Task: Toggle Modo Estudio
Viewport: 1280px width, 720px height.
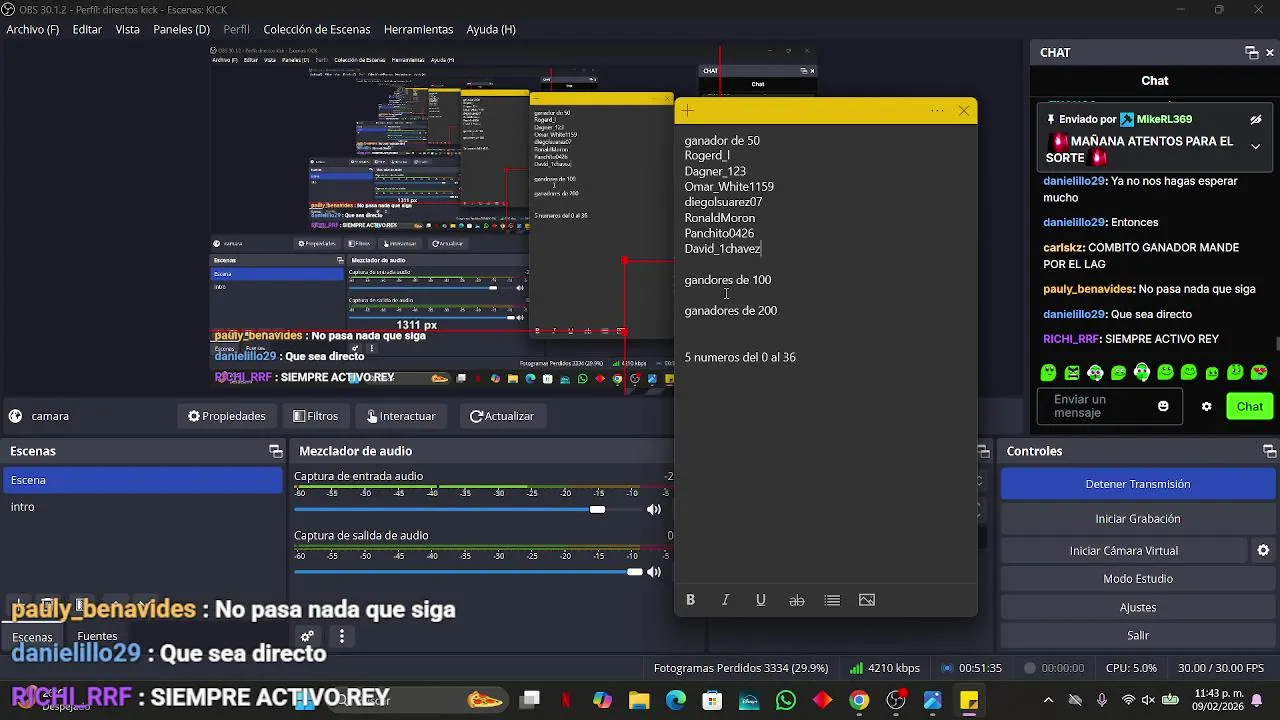Action: click(1138, 579)
